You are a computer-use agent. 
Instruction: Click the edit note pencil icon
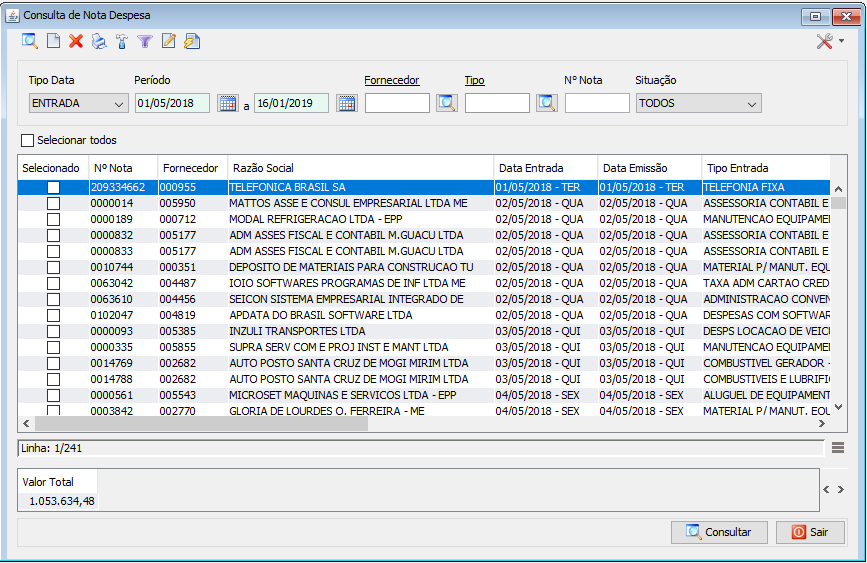[x=169, y=41]
